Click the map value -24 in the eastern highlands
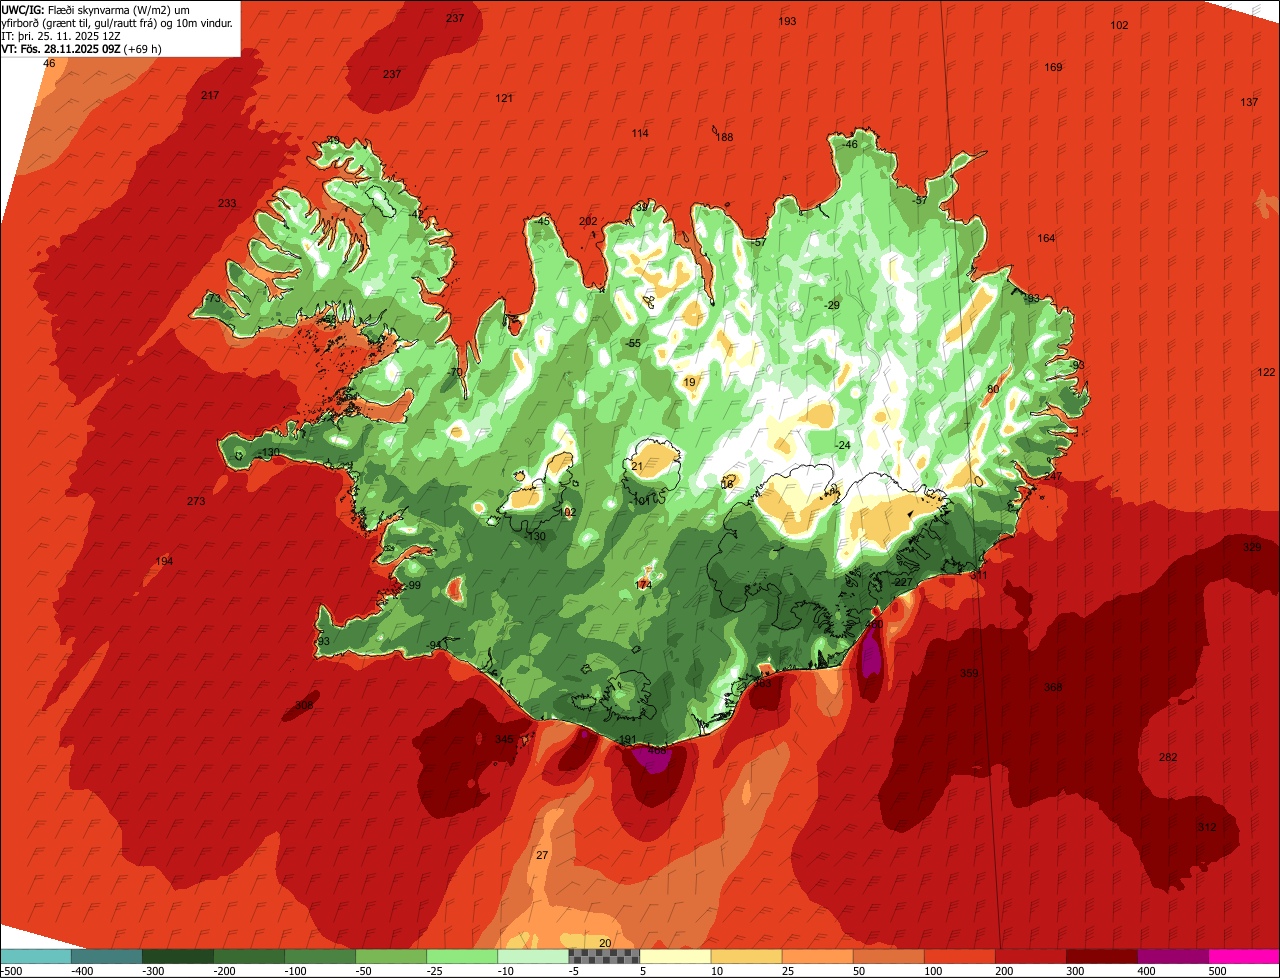 point(842,445)
